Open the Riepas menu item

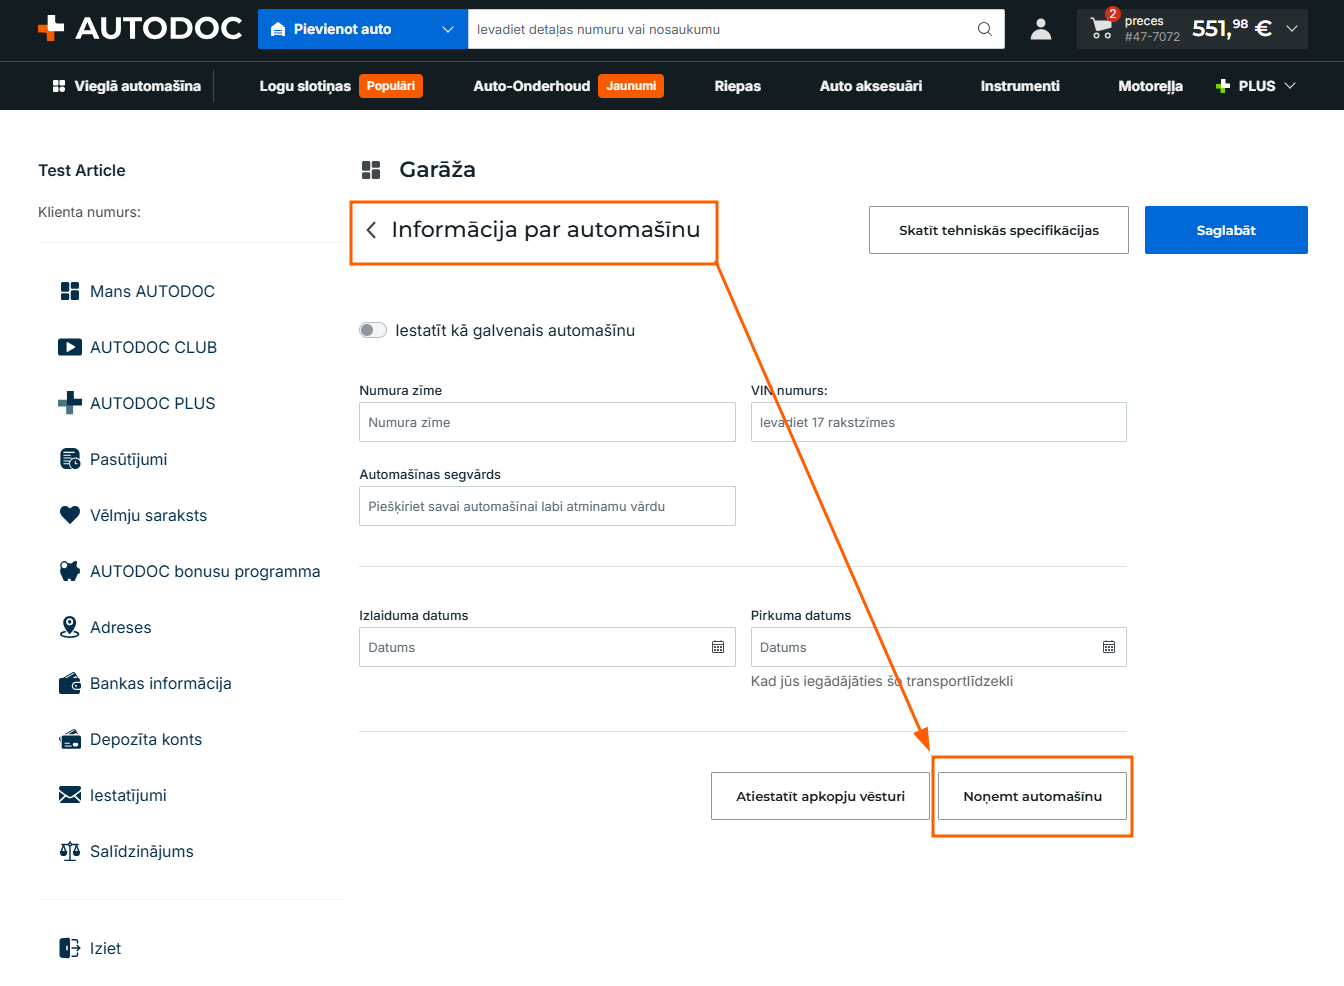click(738, 86)
